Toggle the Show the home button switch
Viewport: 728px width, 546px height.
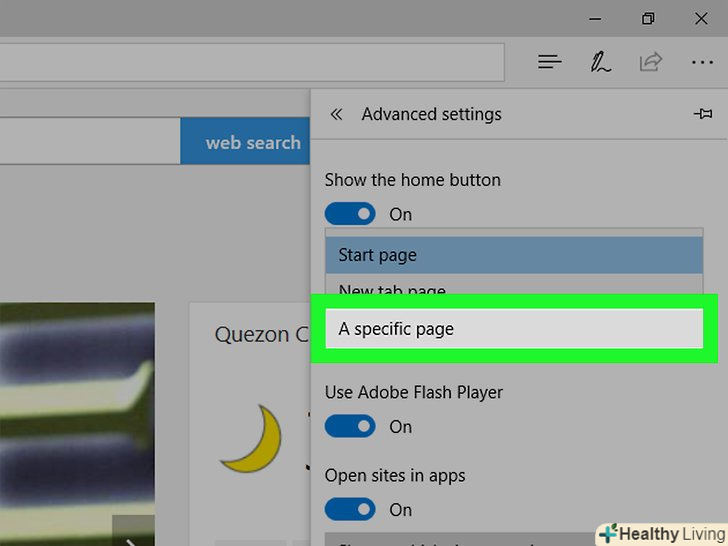tap(350, 214)
